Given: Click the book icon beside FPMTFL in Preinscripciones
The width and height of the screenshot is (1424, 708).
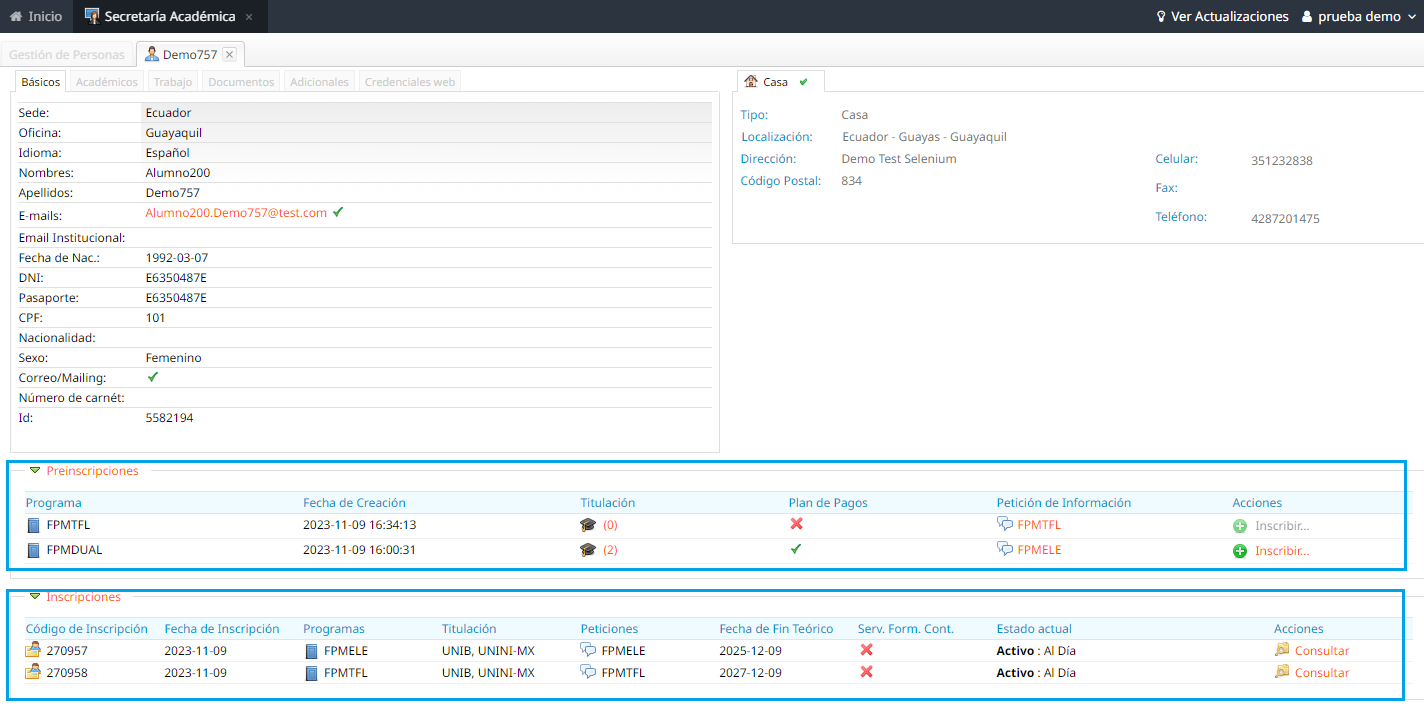Looking at the screenshot, I should click(x=34, y=525).
